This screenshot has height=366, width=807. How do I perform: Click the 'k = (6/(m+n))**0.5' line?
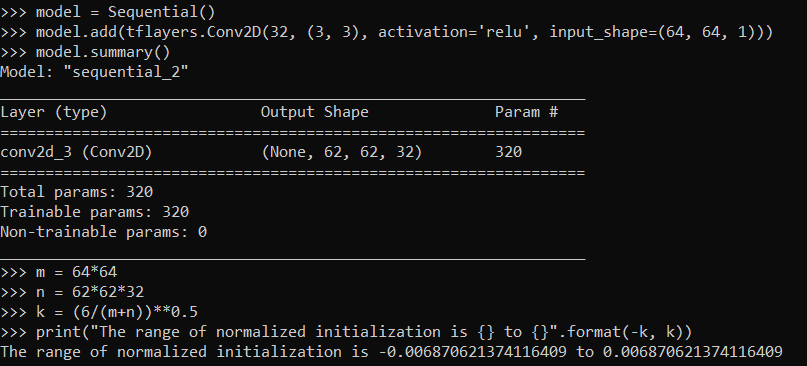(99, 312)
